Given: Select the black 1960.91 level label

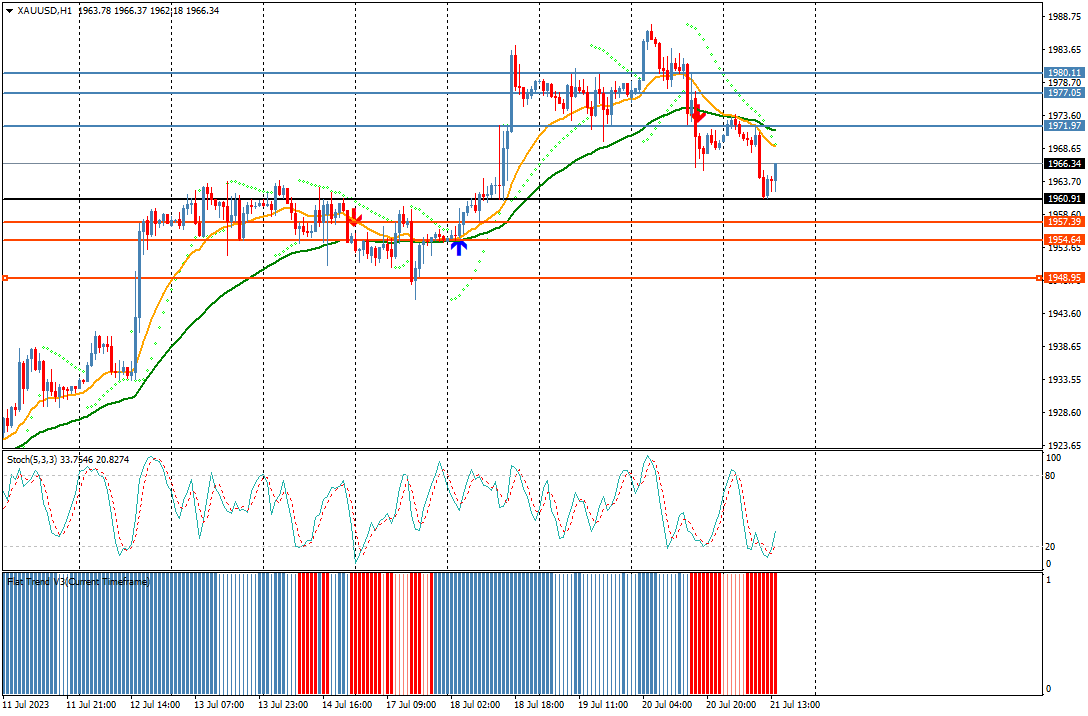Looking at the screenshot, I should [x=1064, y=199].
